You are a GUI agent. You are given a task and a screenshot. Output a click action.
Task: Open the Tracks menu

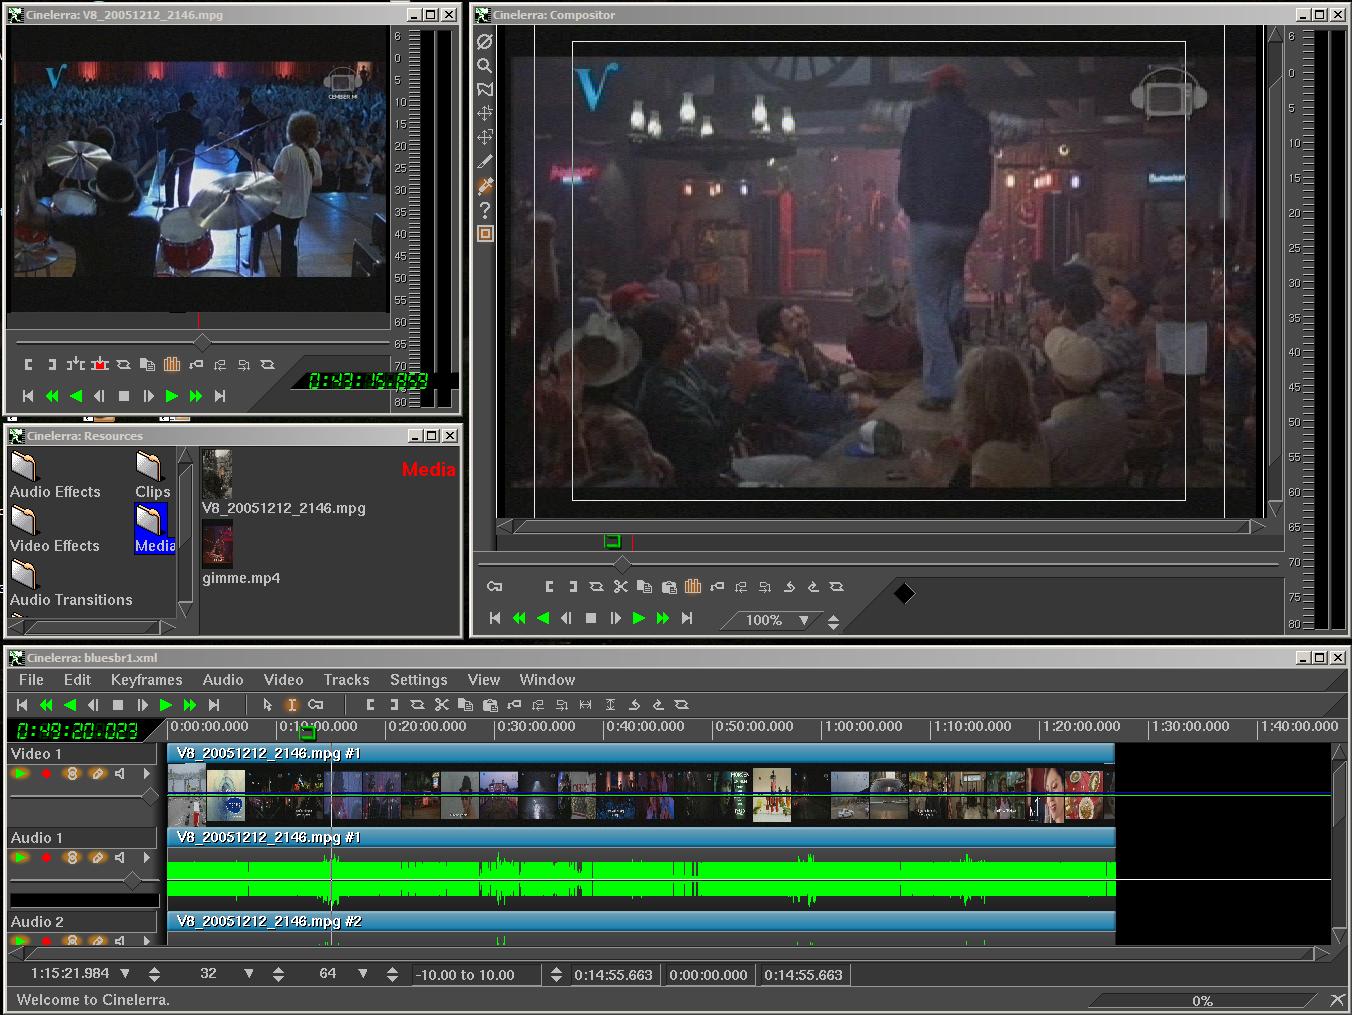pyautogui.click(x=346, y=680)
